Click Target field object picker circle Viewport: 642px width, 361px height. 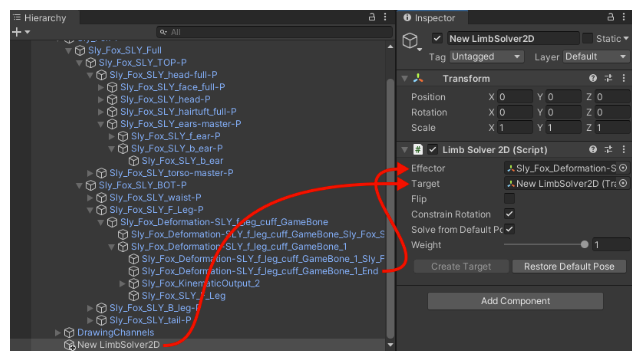[623, 183]
